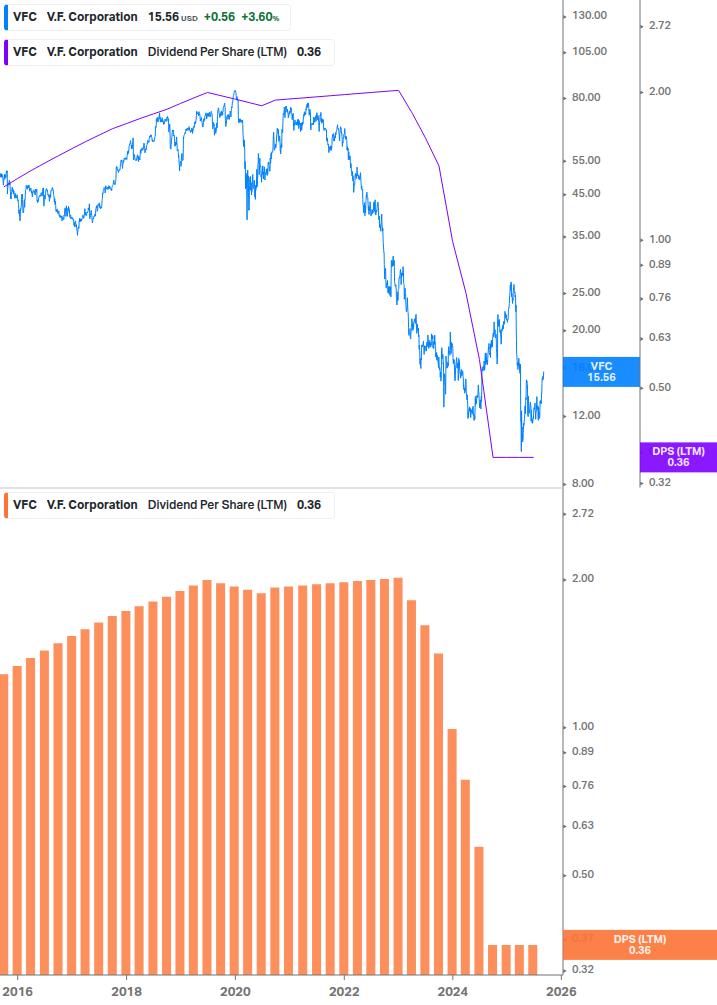Select the VFC price legend showing 15.56 USD
The image size is (717, 1005).
click(147, 17)
